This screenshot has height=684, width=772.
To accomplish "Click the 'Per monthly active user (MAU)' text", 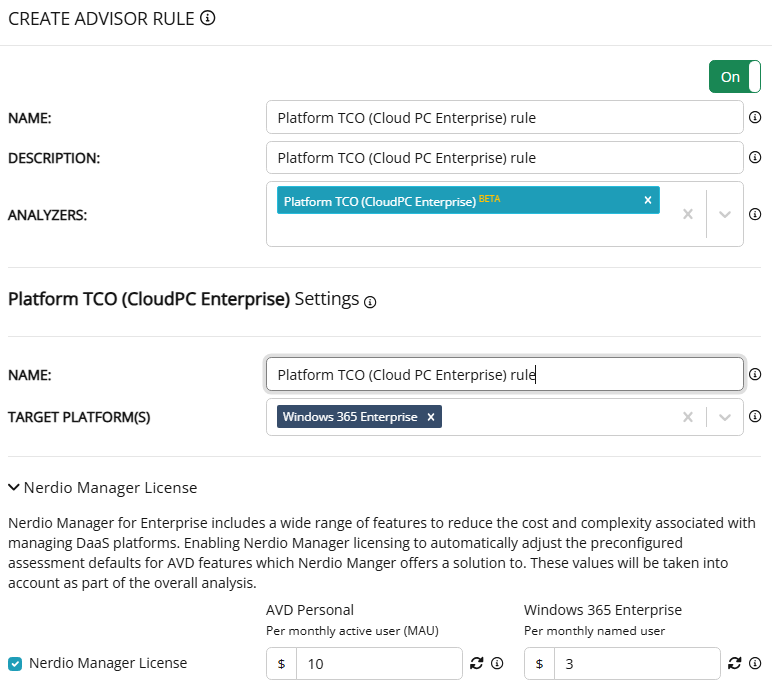I will coord(352,631).
